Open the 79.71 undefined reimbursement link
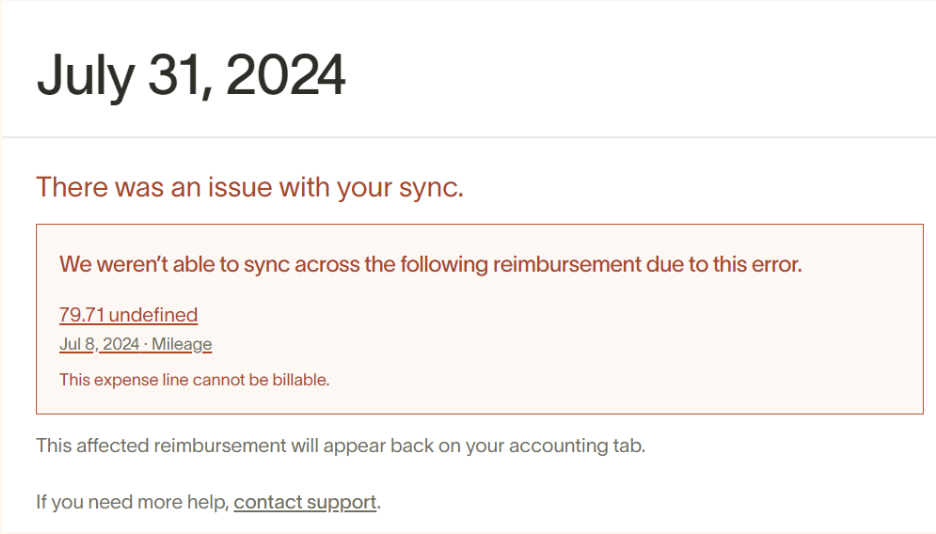Viewport: 936px width, 534px height. pos(128,314)
